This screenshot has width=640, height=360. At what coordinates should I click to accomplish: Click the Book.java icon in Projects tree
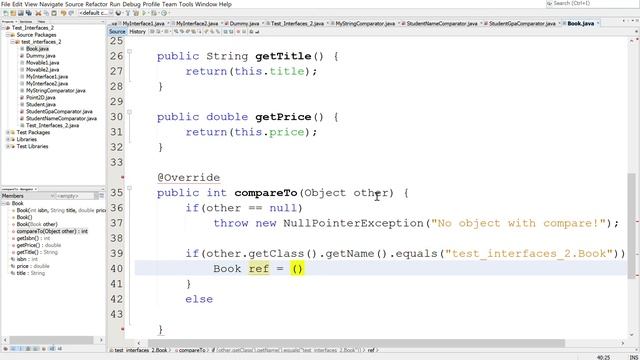pyautogui.click(x=22, y=49)
